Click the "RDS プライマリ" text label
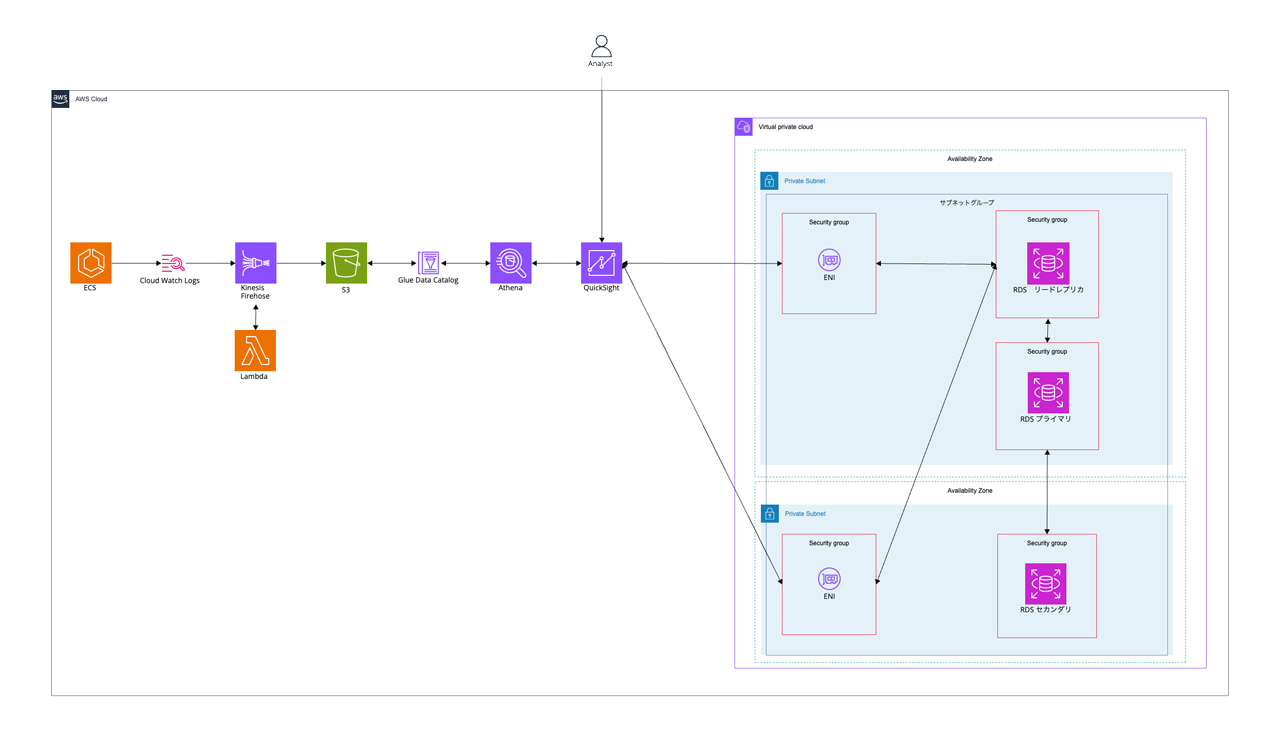 pos(1046,420)
